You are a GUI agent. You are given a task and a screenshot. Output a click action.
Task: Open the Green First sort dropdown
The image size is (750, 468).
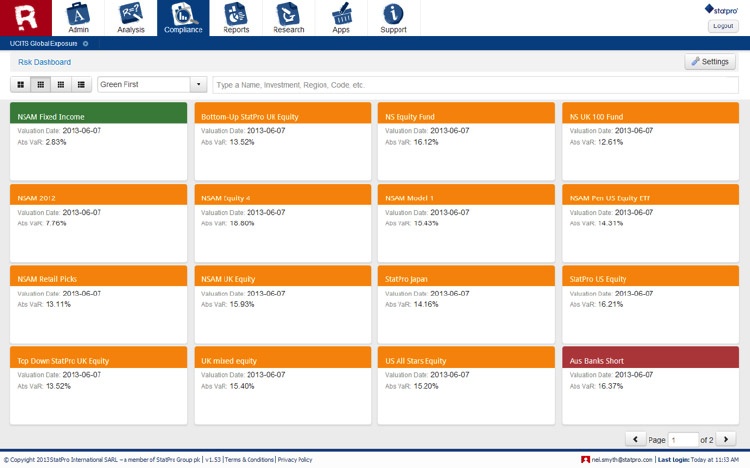point(199,85)
